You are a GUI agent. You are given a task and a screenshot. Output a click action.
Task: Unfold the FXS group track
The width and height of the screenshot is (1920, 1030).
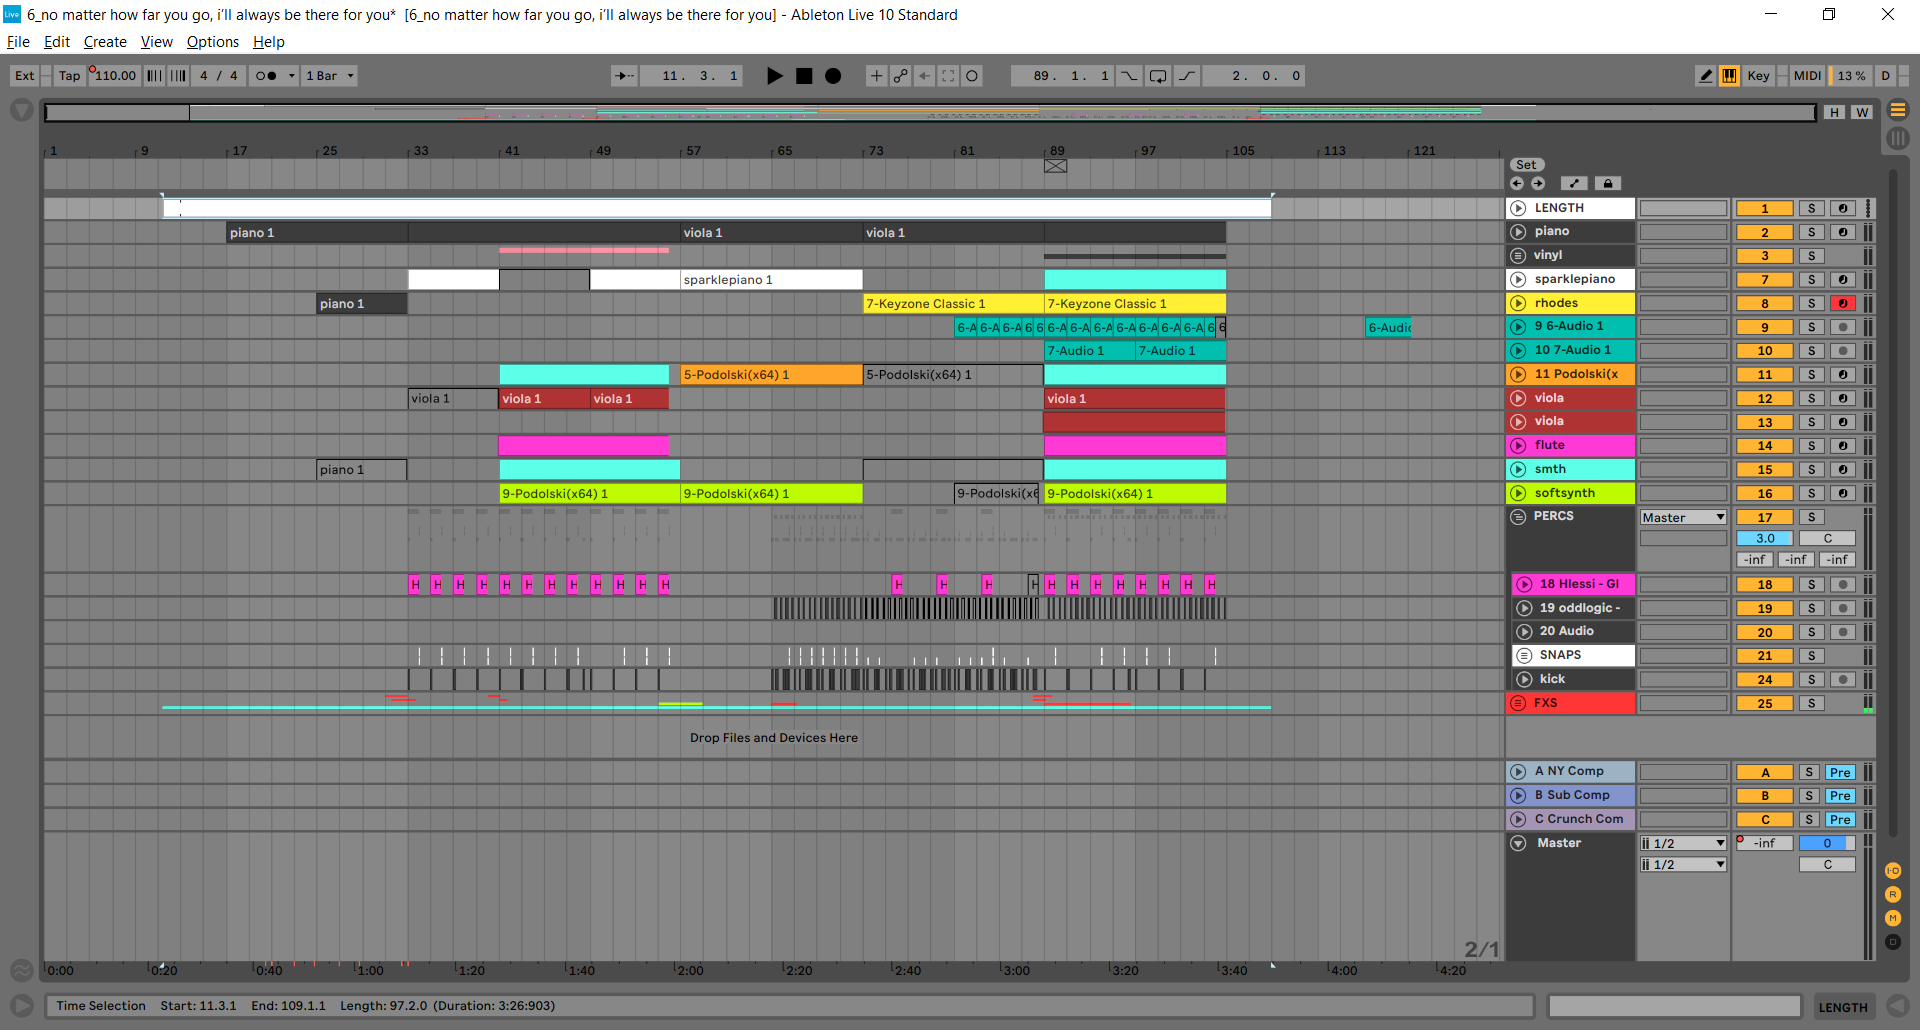(1518, 703)
